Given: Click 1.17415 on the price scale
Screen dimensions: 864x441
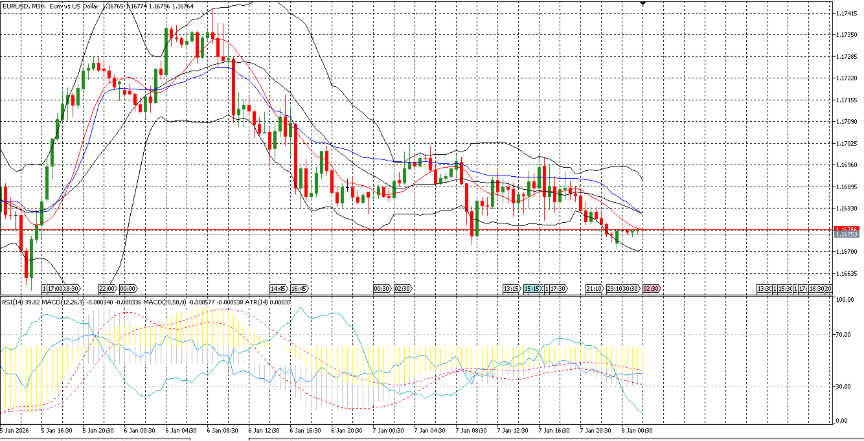Looking at the screenshot, I should [846, 12].
